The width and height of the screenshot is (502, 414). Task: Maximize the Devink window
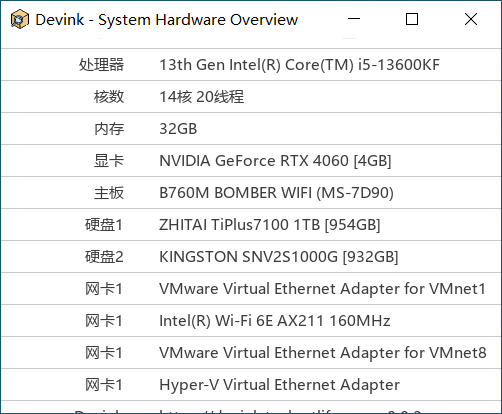pyautogui.click(x=412, y=19)
